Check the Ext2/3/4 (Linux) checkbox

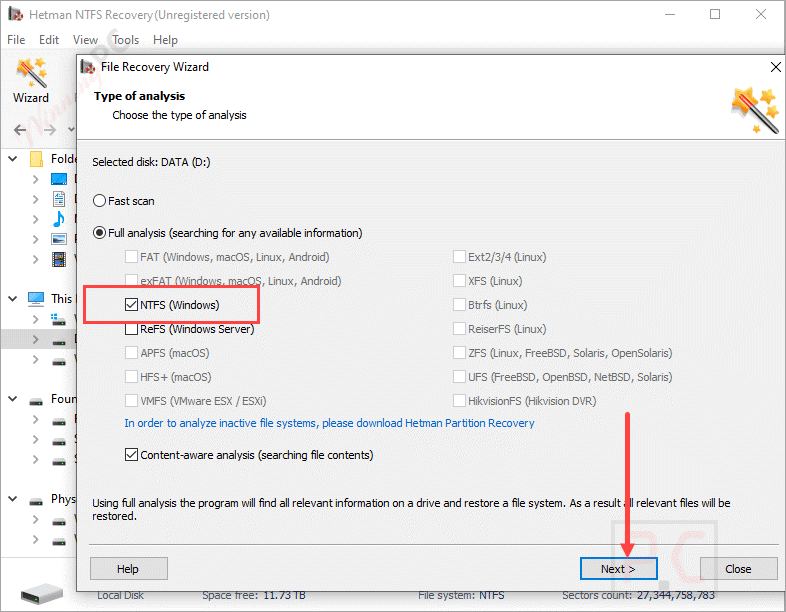point(459,257)
